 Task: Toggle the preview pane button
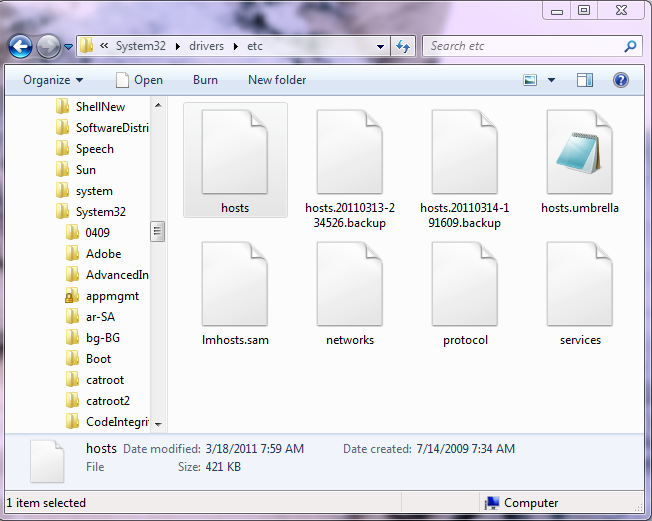tap(585, 80)
